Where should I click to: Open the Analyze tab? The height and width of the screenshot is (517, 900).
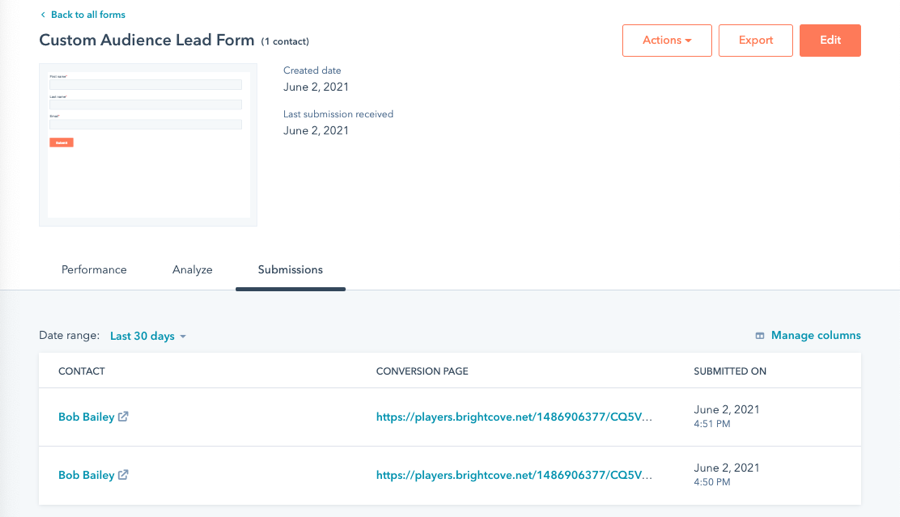(x=192, y=270)
